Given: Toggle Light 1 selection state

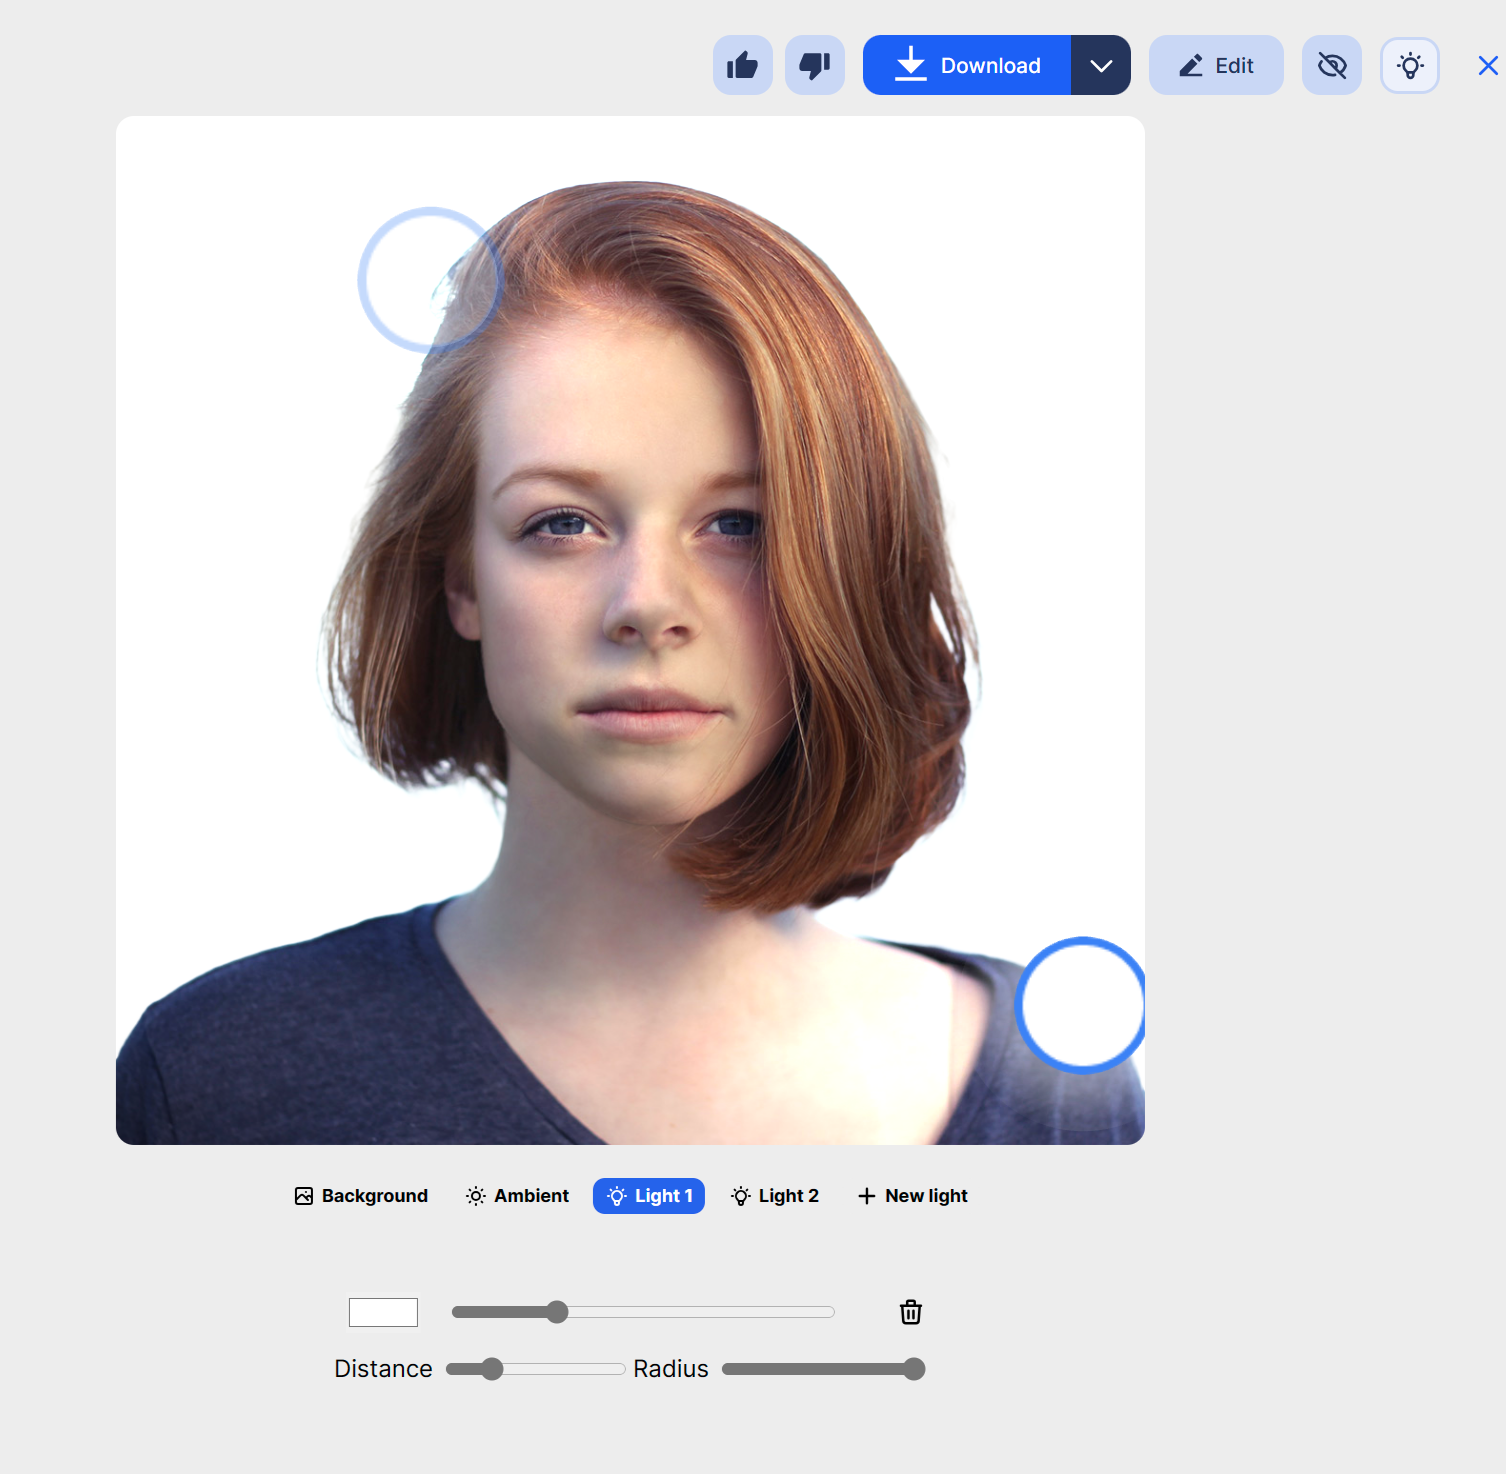Looking at the screenshot, I should (x=648, y=1195).
